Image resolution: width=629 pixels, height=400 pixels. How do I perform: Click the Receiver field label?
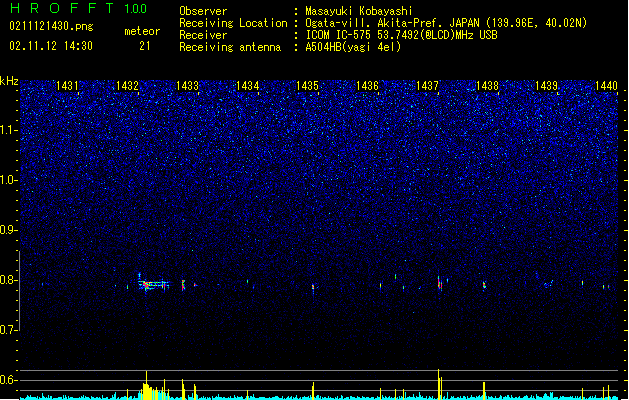[203, 35]
